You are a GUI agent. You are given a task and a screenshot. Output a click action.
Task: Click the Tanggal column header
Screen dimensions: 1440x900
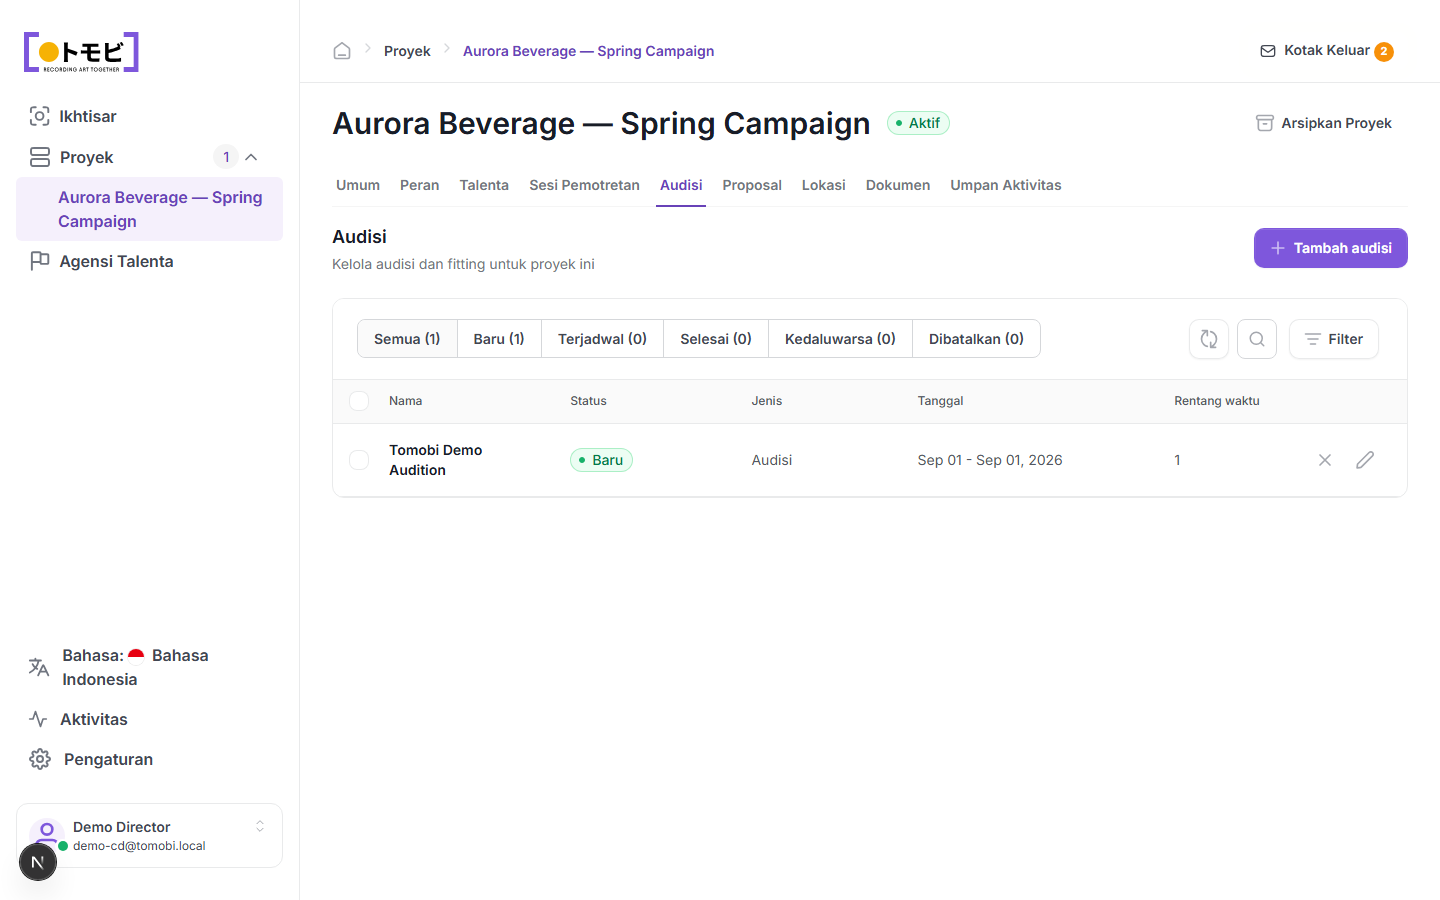[941, 401]
